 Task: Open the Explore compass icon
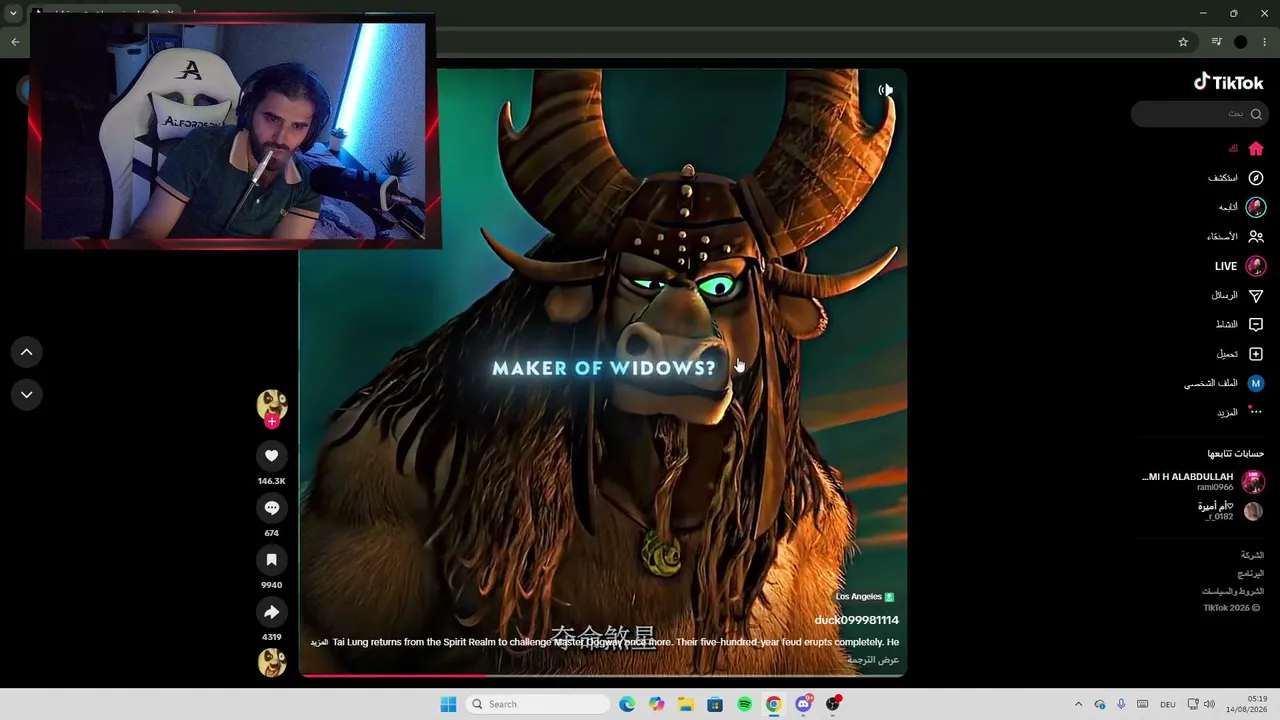(x=1256, y=178)
